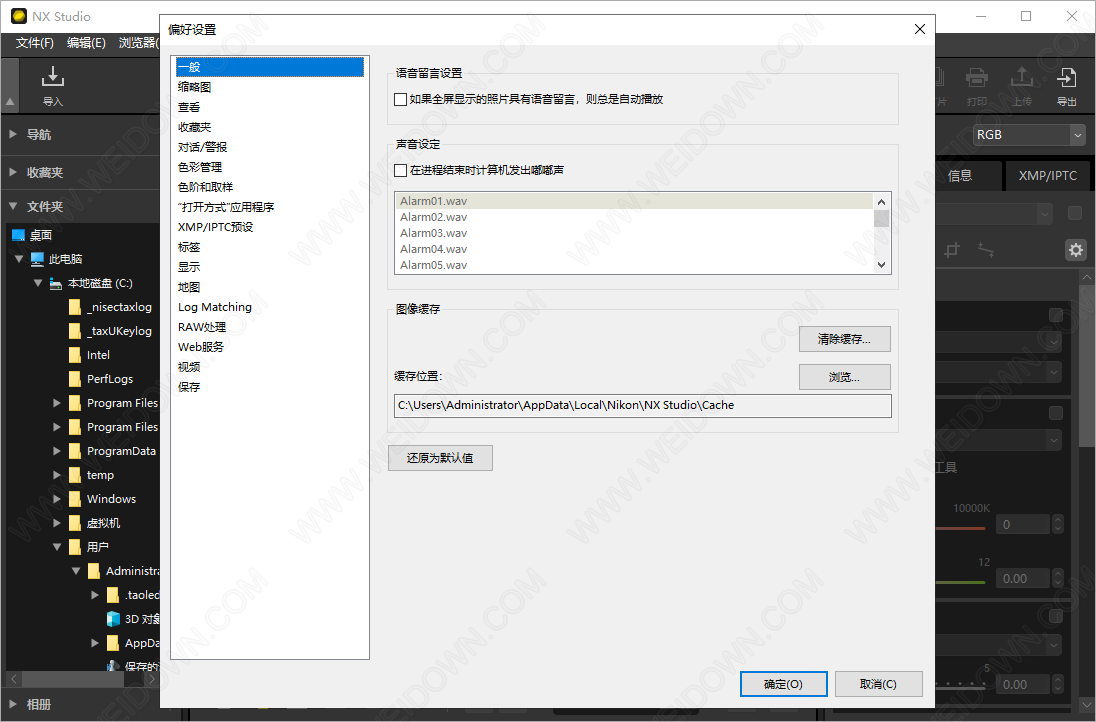Open the 文件(F) menu
Image resolution: width=1096 pixels, height=722 pixels.
[35, 43]
